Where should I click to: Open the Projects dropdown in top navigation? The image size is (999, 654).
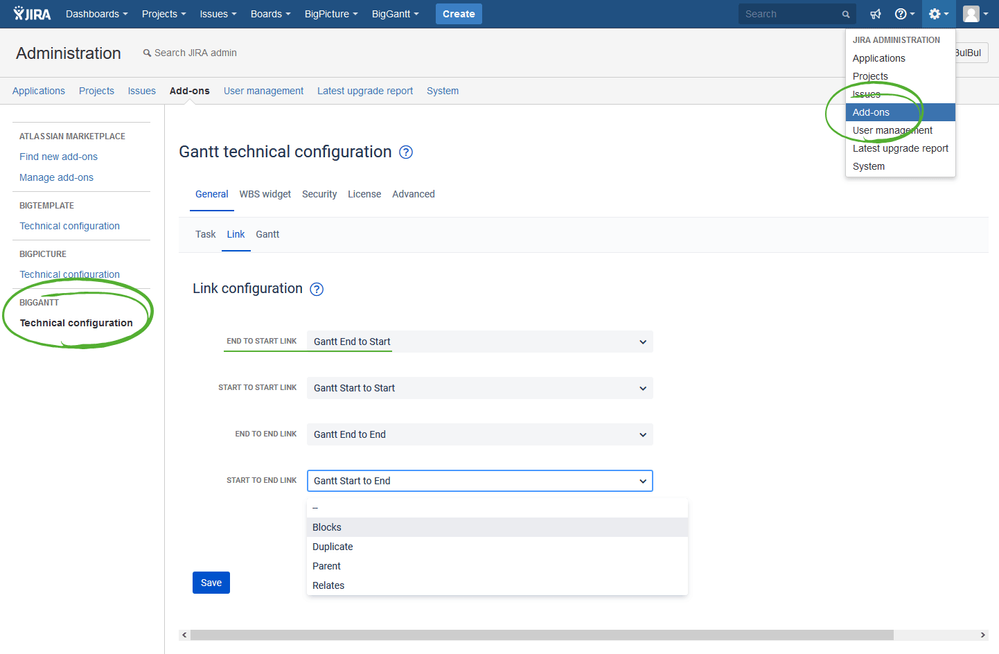click(x=164, y=14)
